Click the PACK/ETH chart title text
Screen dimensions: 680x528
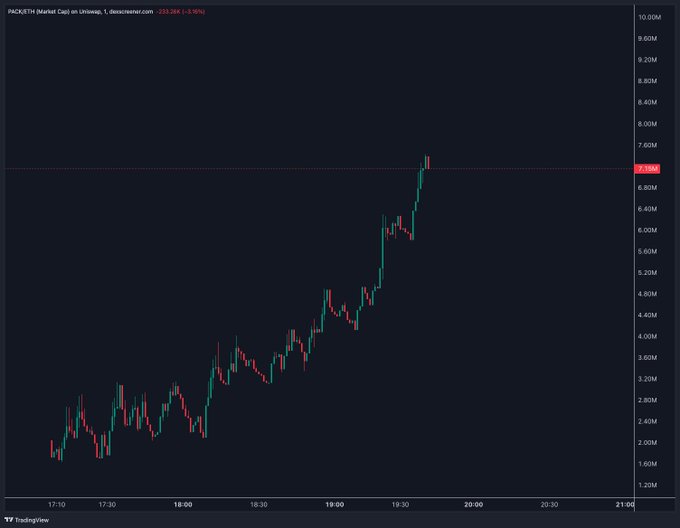point(80,12)
